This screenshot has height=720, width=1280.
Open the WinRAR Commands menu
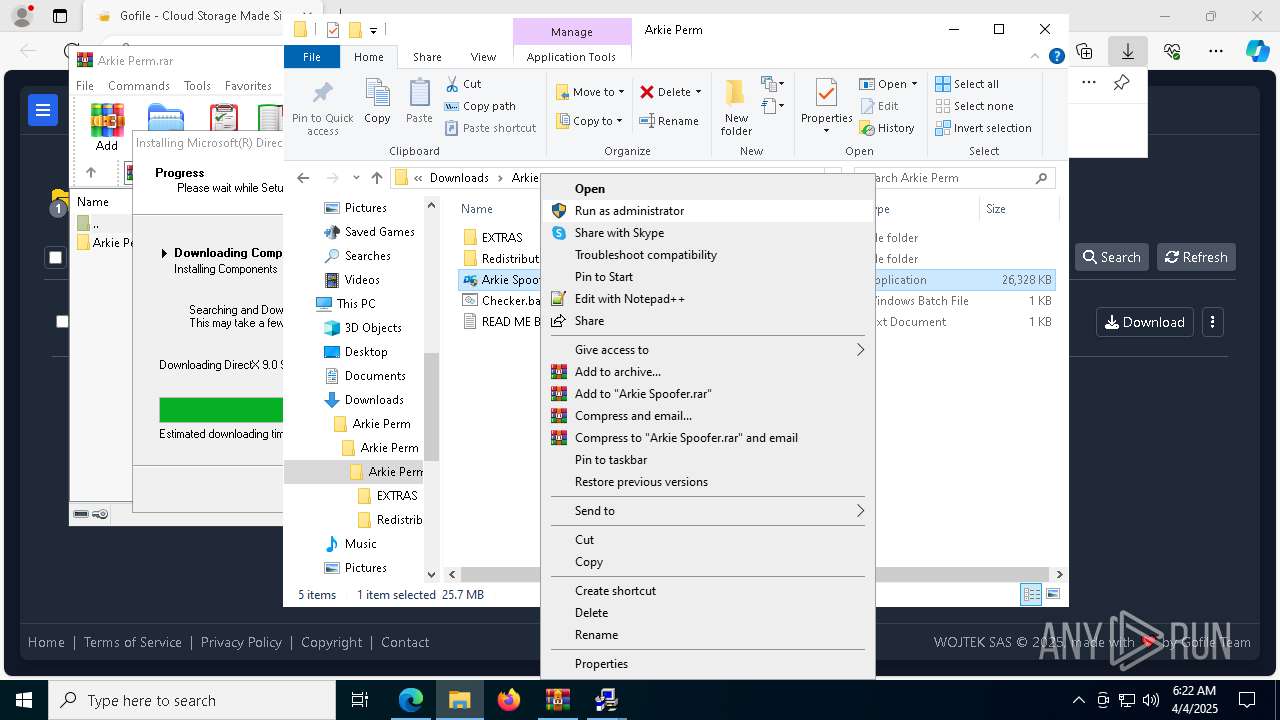pos(139,86)
